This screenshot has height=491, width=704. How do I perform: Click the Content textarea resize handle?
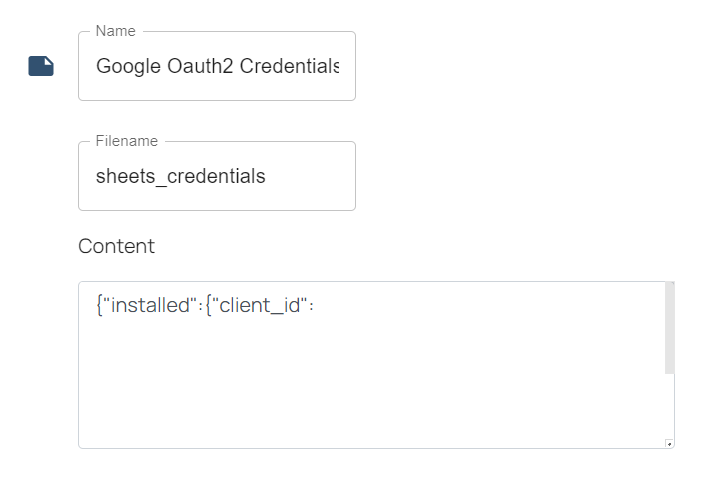pos(669,443)
